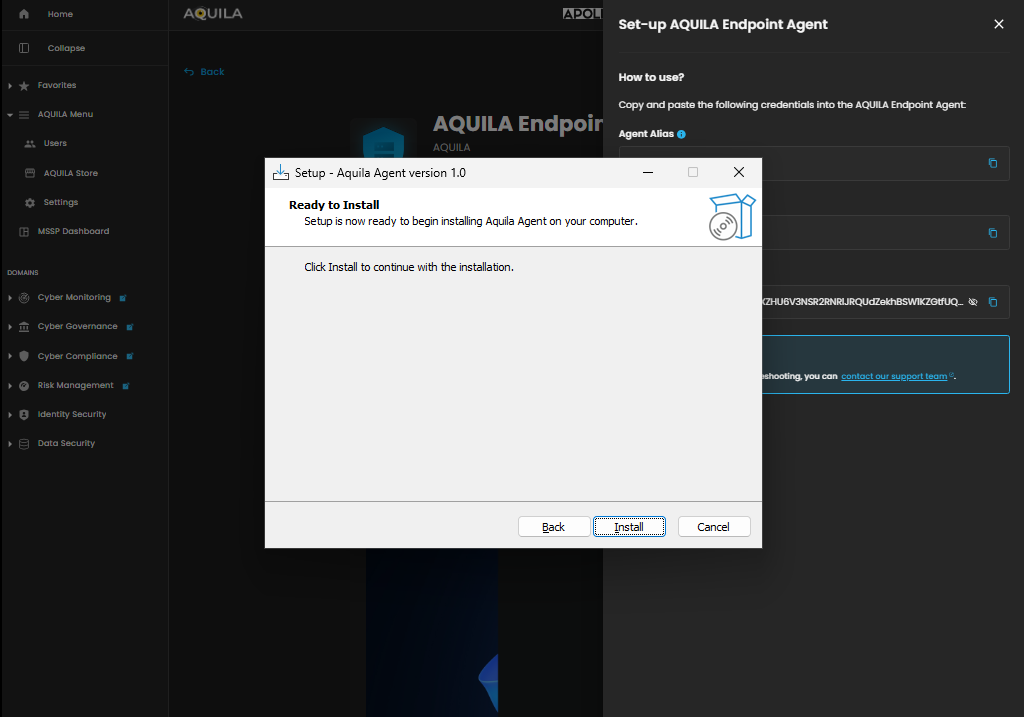1024x717 pixels.
Task: Open Home from the sidebar
Action: point(59,15)
